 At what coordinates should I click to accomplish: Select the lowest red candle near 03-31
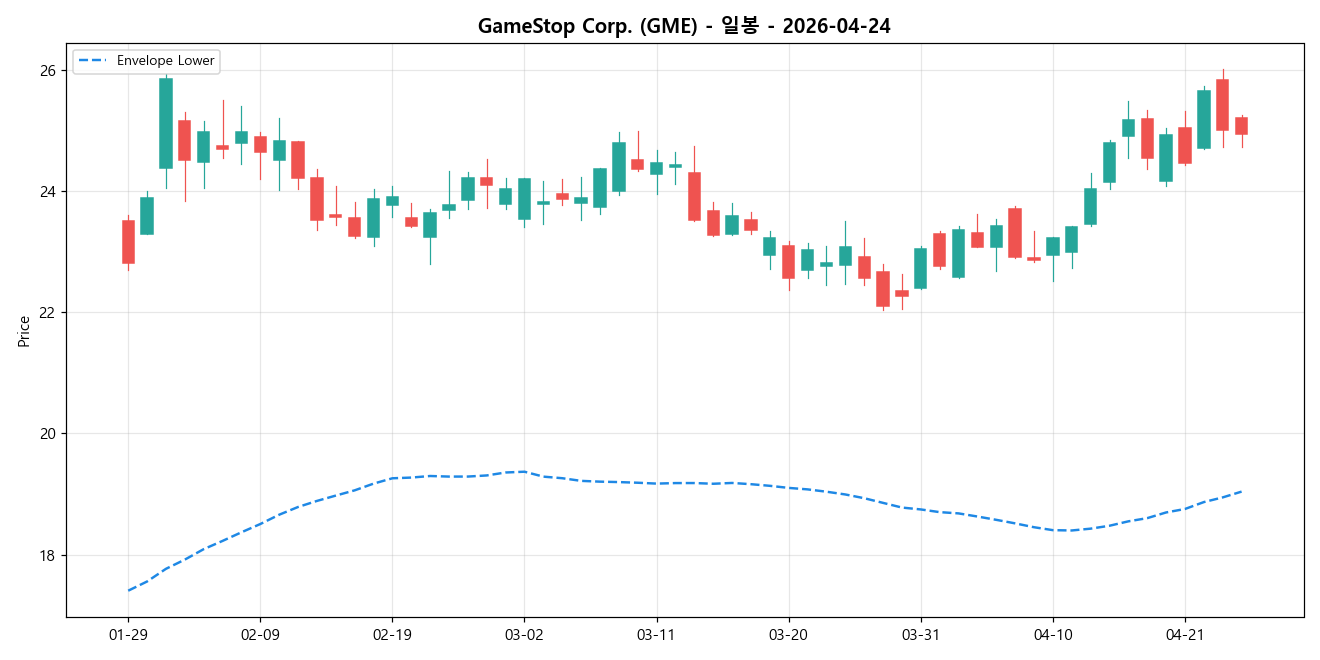[x=882, y=290]
